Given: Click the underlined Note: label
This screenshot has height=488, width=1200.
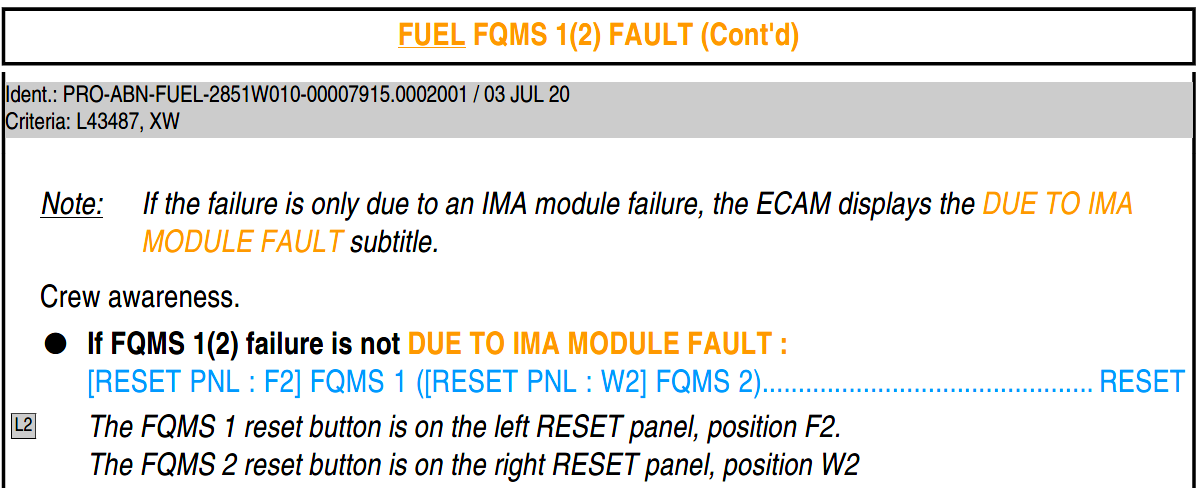Looking at the screenshot, I should click(x=72, y=205).
